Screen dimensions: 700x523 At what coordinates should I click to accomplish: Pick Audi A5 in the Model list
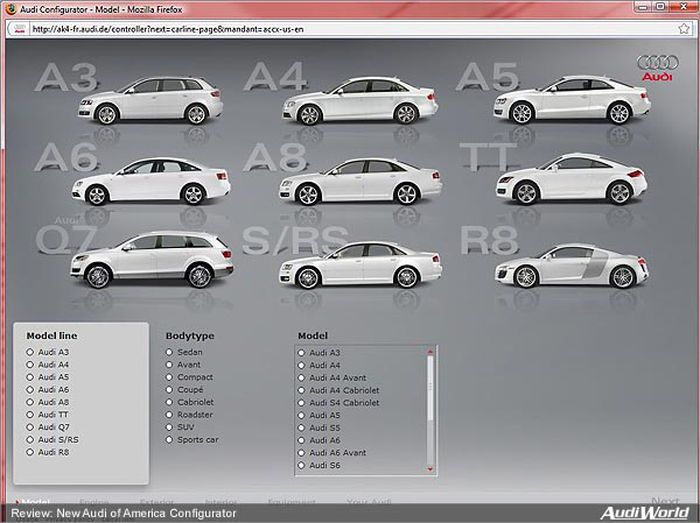coord(319,415)
